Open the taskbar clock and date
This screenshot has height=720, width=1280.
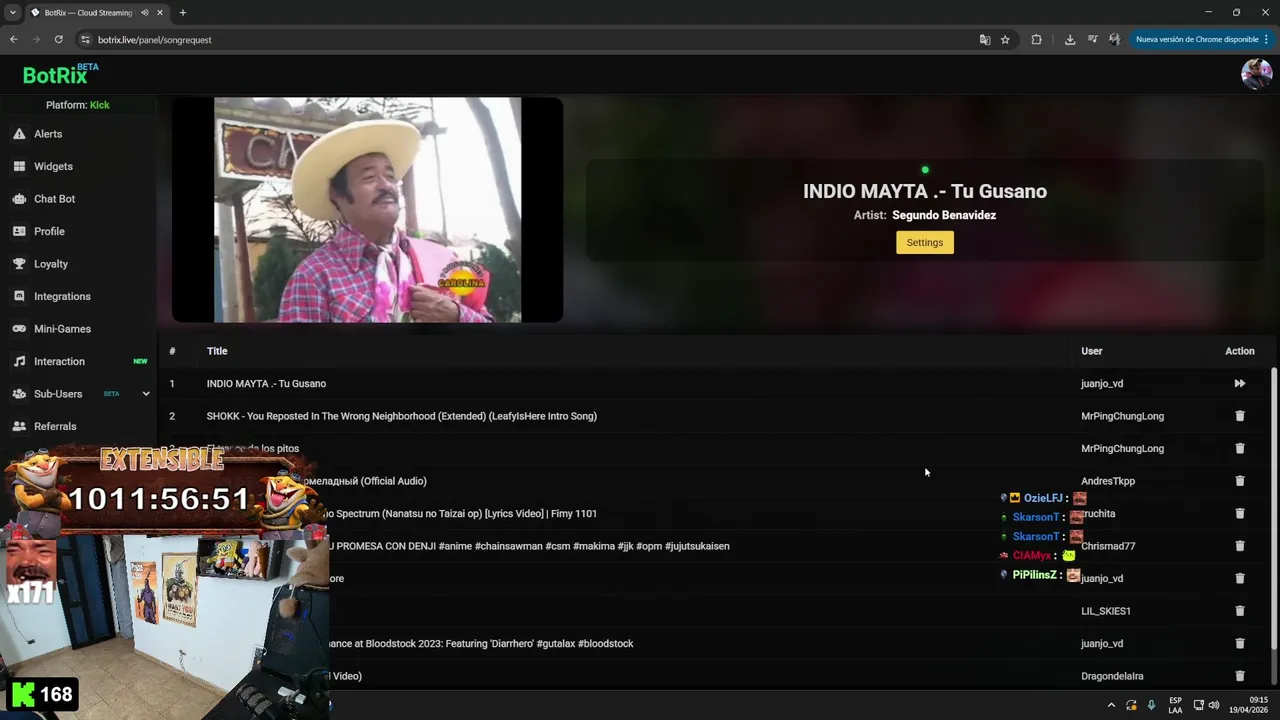[x=1249, y=705]
